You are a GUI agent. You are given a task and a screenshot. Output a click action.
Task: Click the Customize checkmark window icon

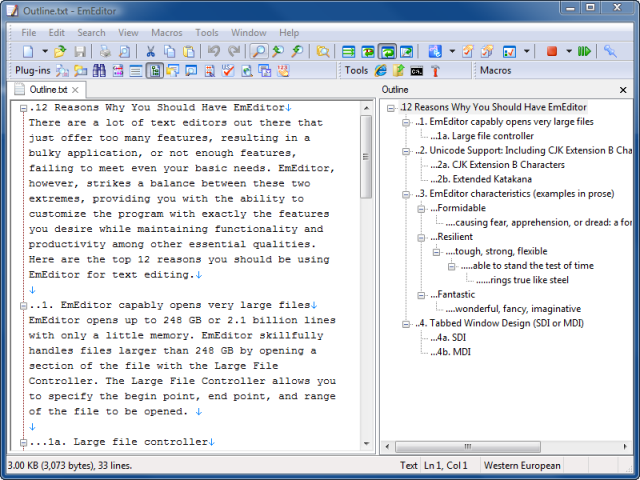click(x=509, y=51)
